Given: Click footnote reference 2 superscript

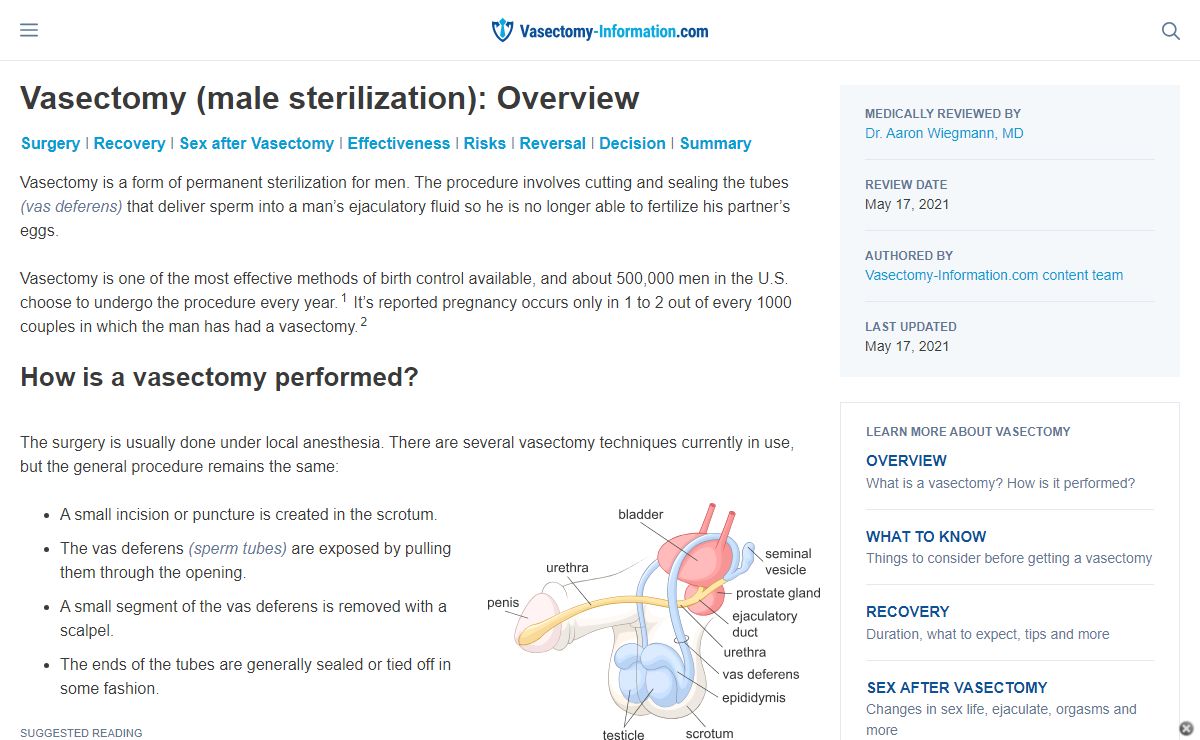Looking at the screenshot, I should tap(364, 322).
